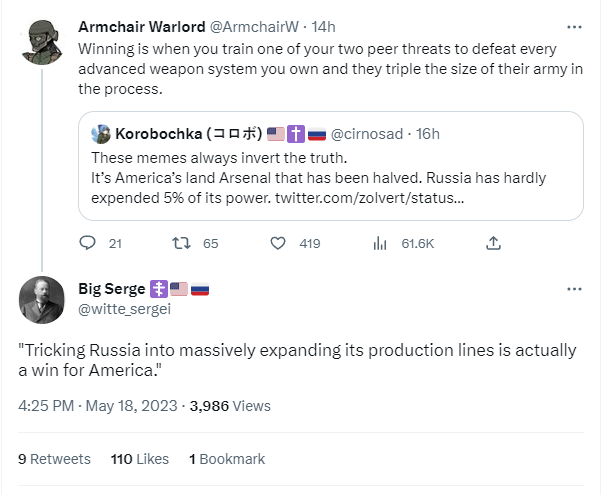This screenshot has width=610, height=495.
Task: Open the Big Serge display name link
Action: (x=113, y=290)
